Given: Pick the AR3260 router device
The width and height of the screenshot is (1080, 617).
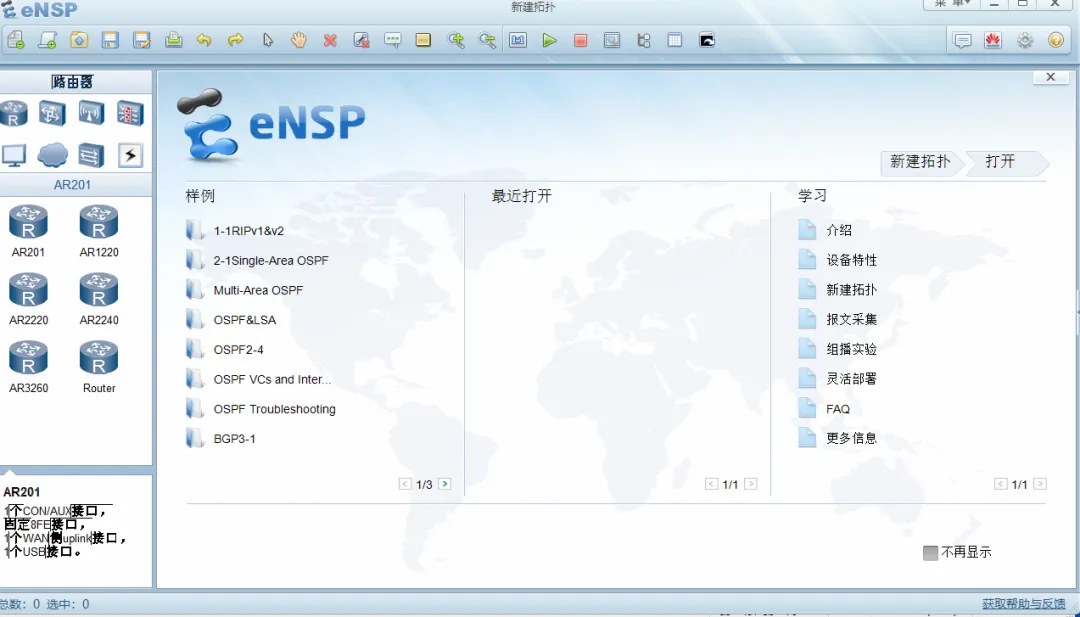Looking at the screenshot, I should tap(28, 367).
